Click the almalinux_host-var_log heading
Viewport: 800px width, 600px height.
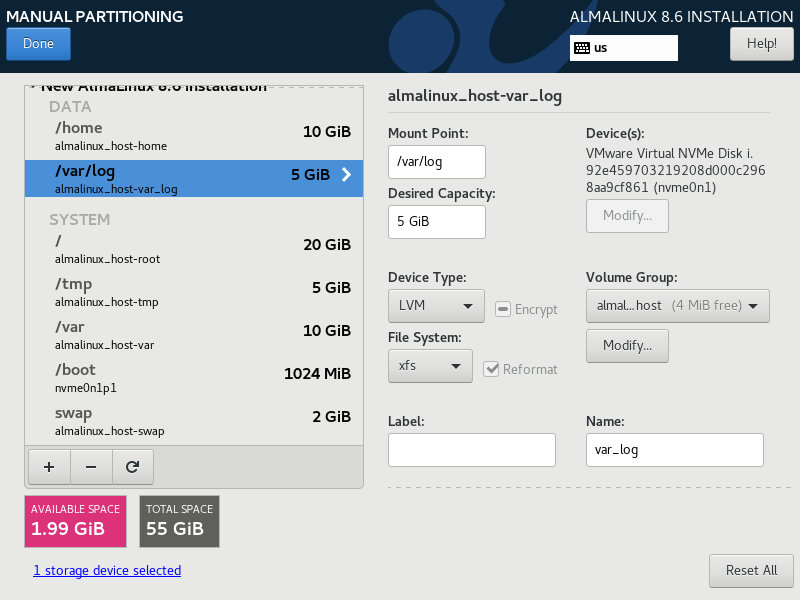474,96
